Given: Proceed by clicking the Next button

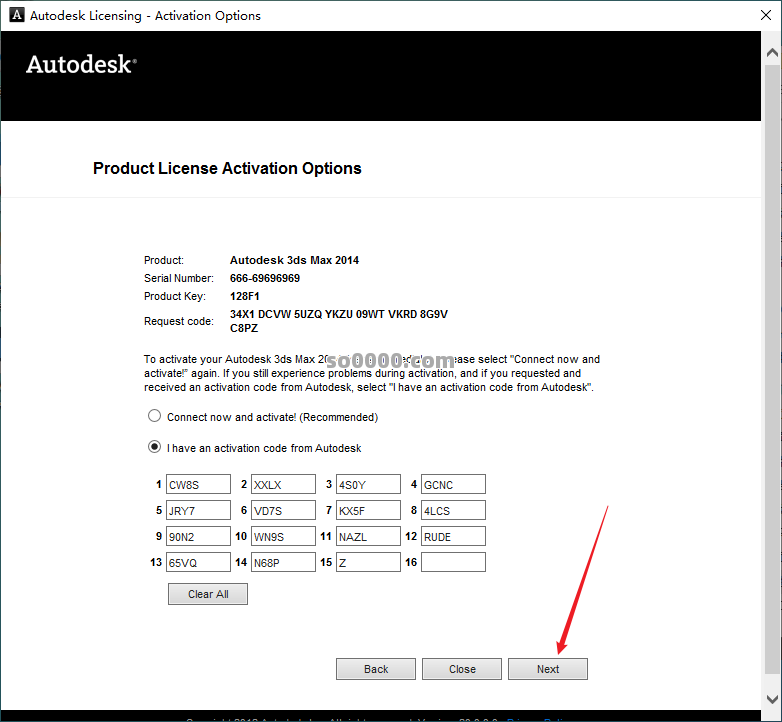Looking at the screenshot, I should [548, 669].
